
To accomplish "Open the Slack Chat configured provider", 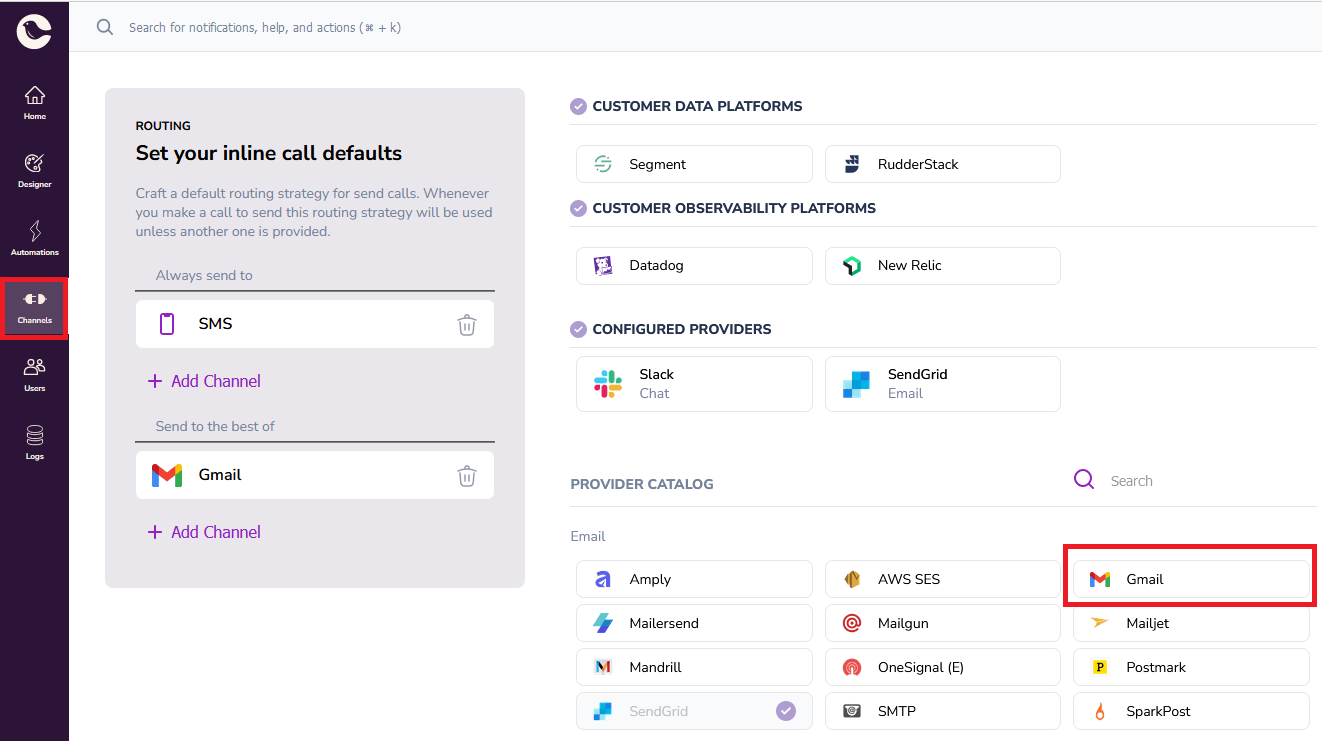I will click(693, 383).
